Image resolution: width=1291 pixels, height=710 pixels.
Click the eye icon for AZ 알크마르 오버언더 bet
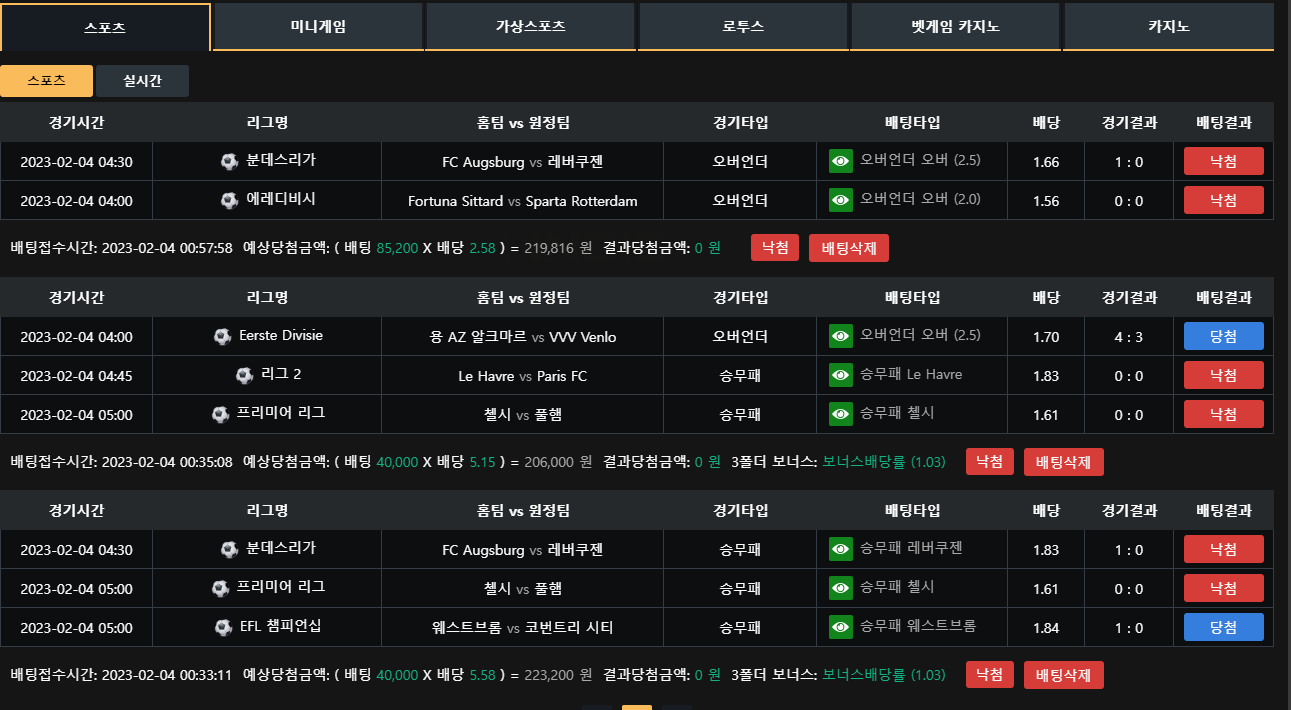[841, 336]
